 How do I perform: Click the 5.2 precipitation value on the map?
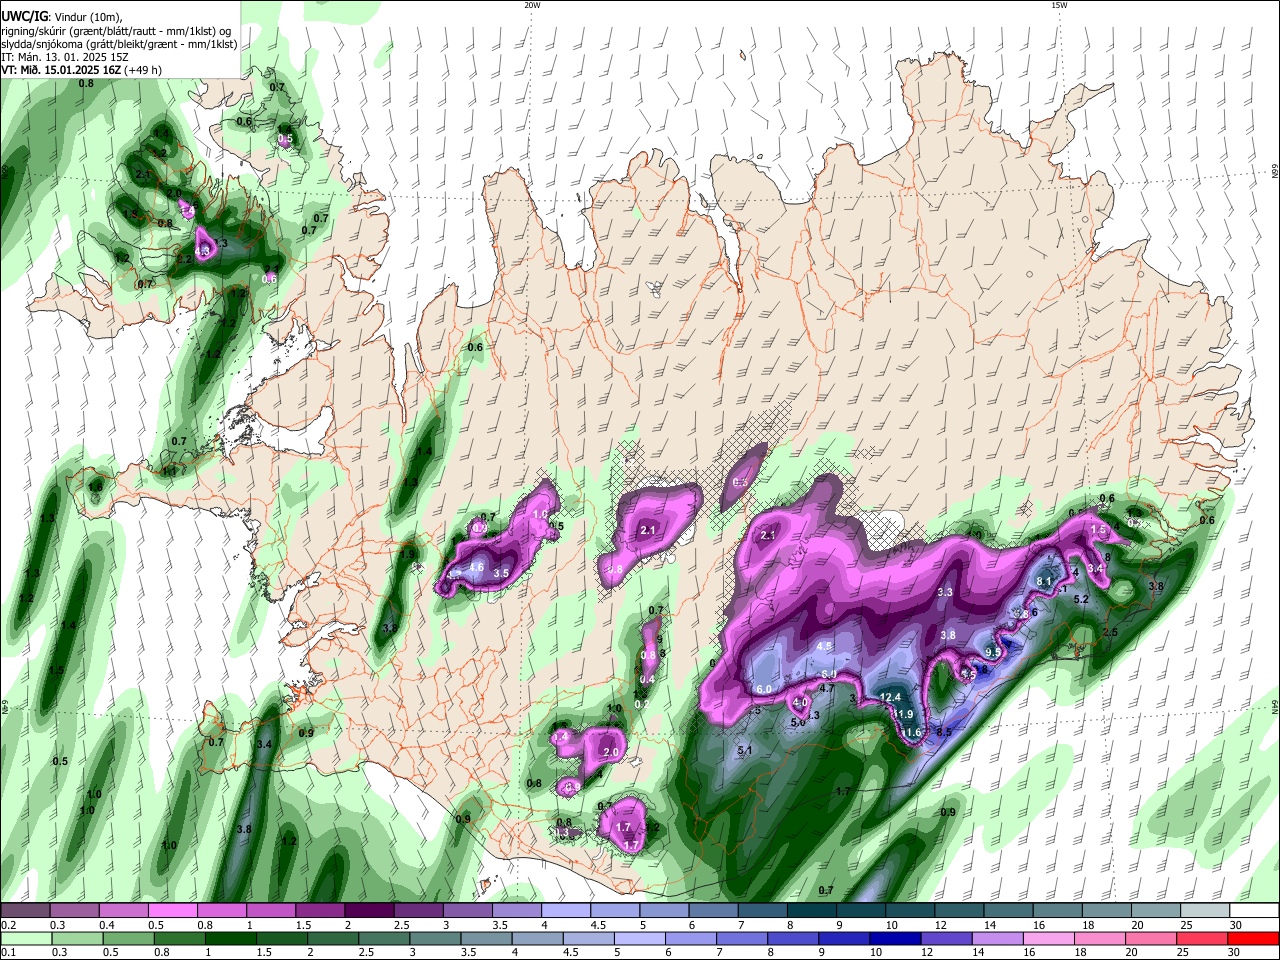(1080, 599)
